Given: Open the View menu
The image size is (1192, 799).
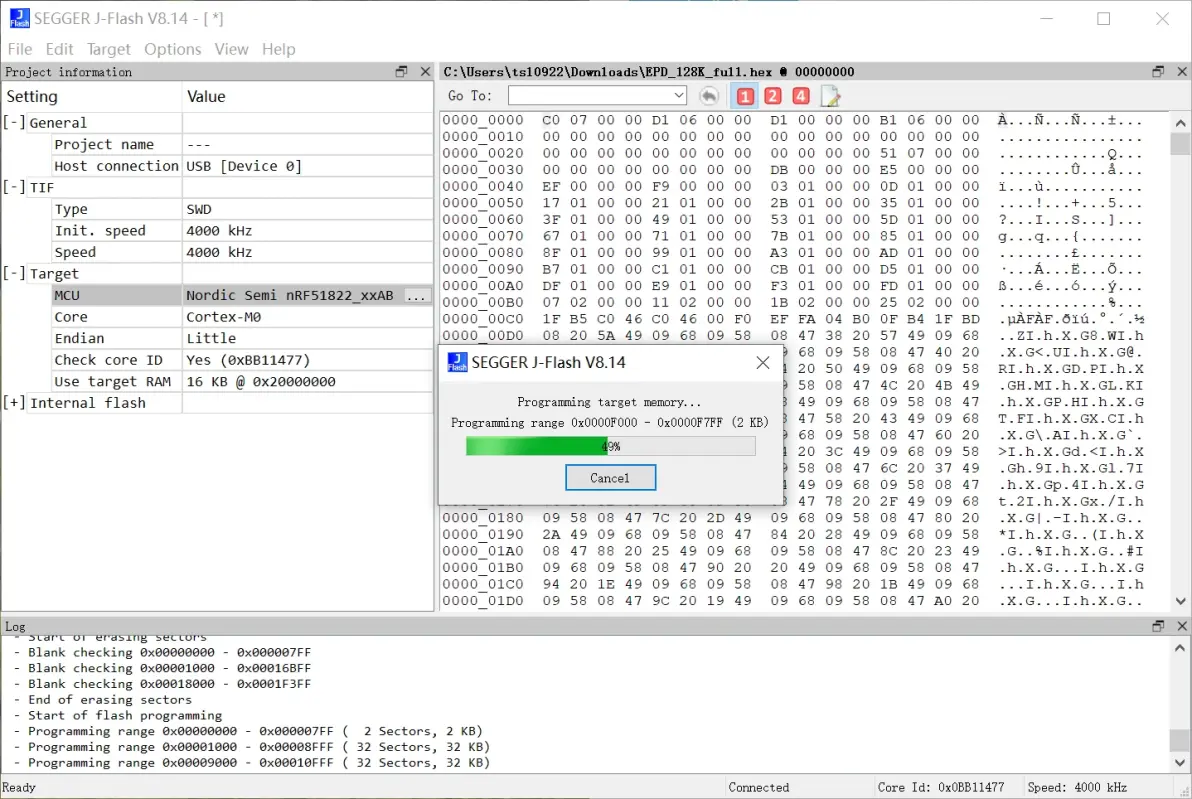Looking at the screenshot, I should [231, 49].
